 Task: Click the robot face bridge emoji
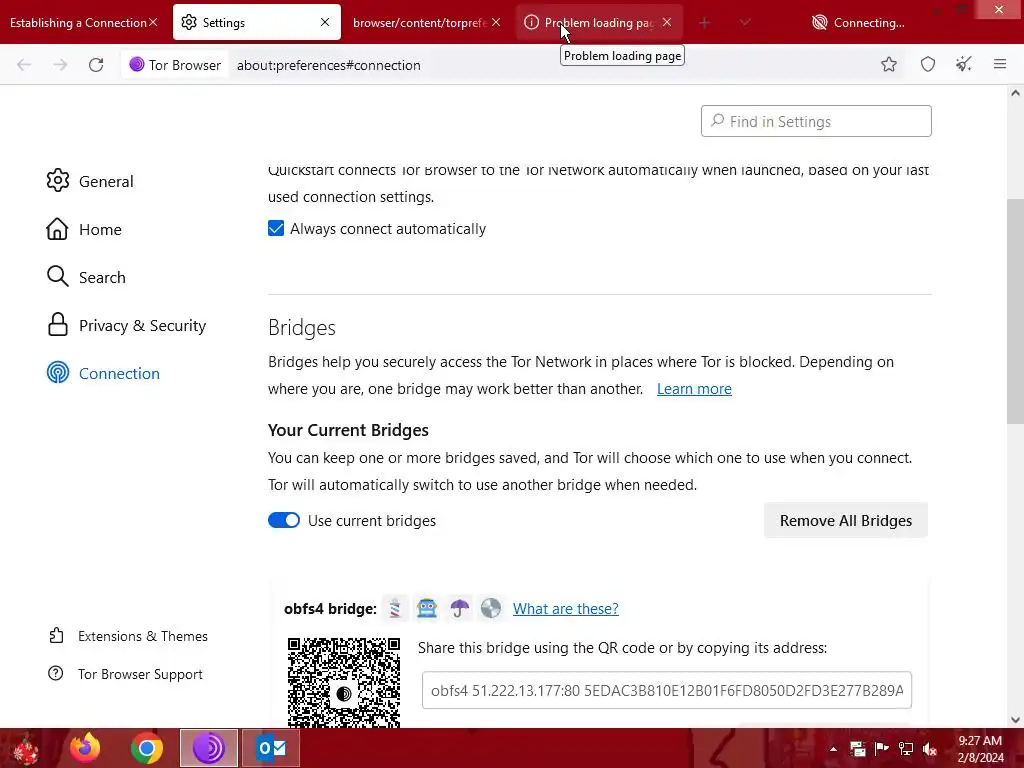tap(427, 608)
